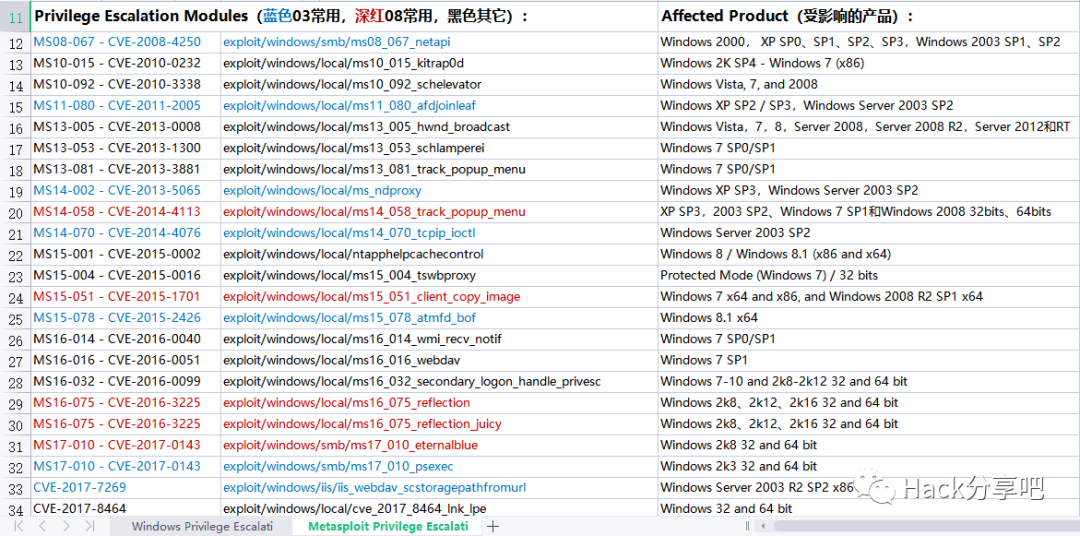The image size is (1080, 536).
Task: Go to next sheet navigation arrow
Action: 66,526
